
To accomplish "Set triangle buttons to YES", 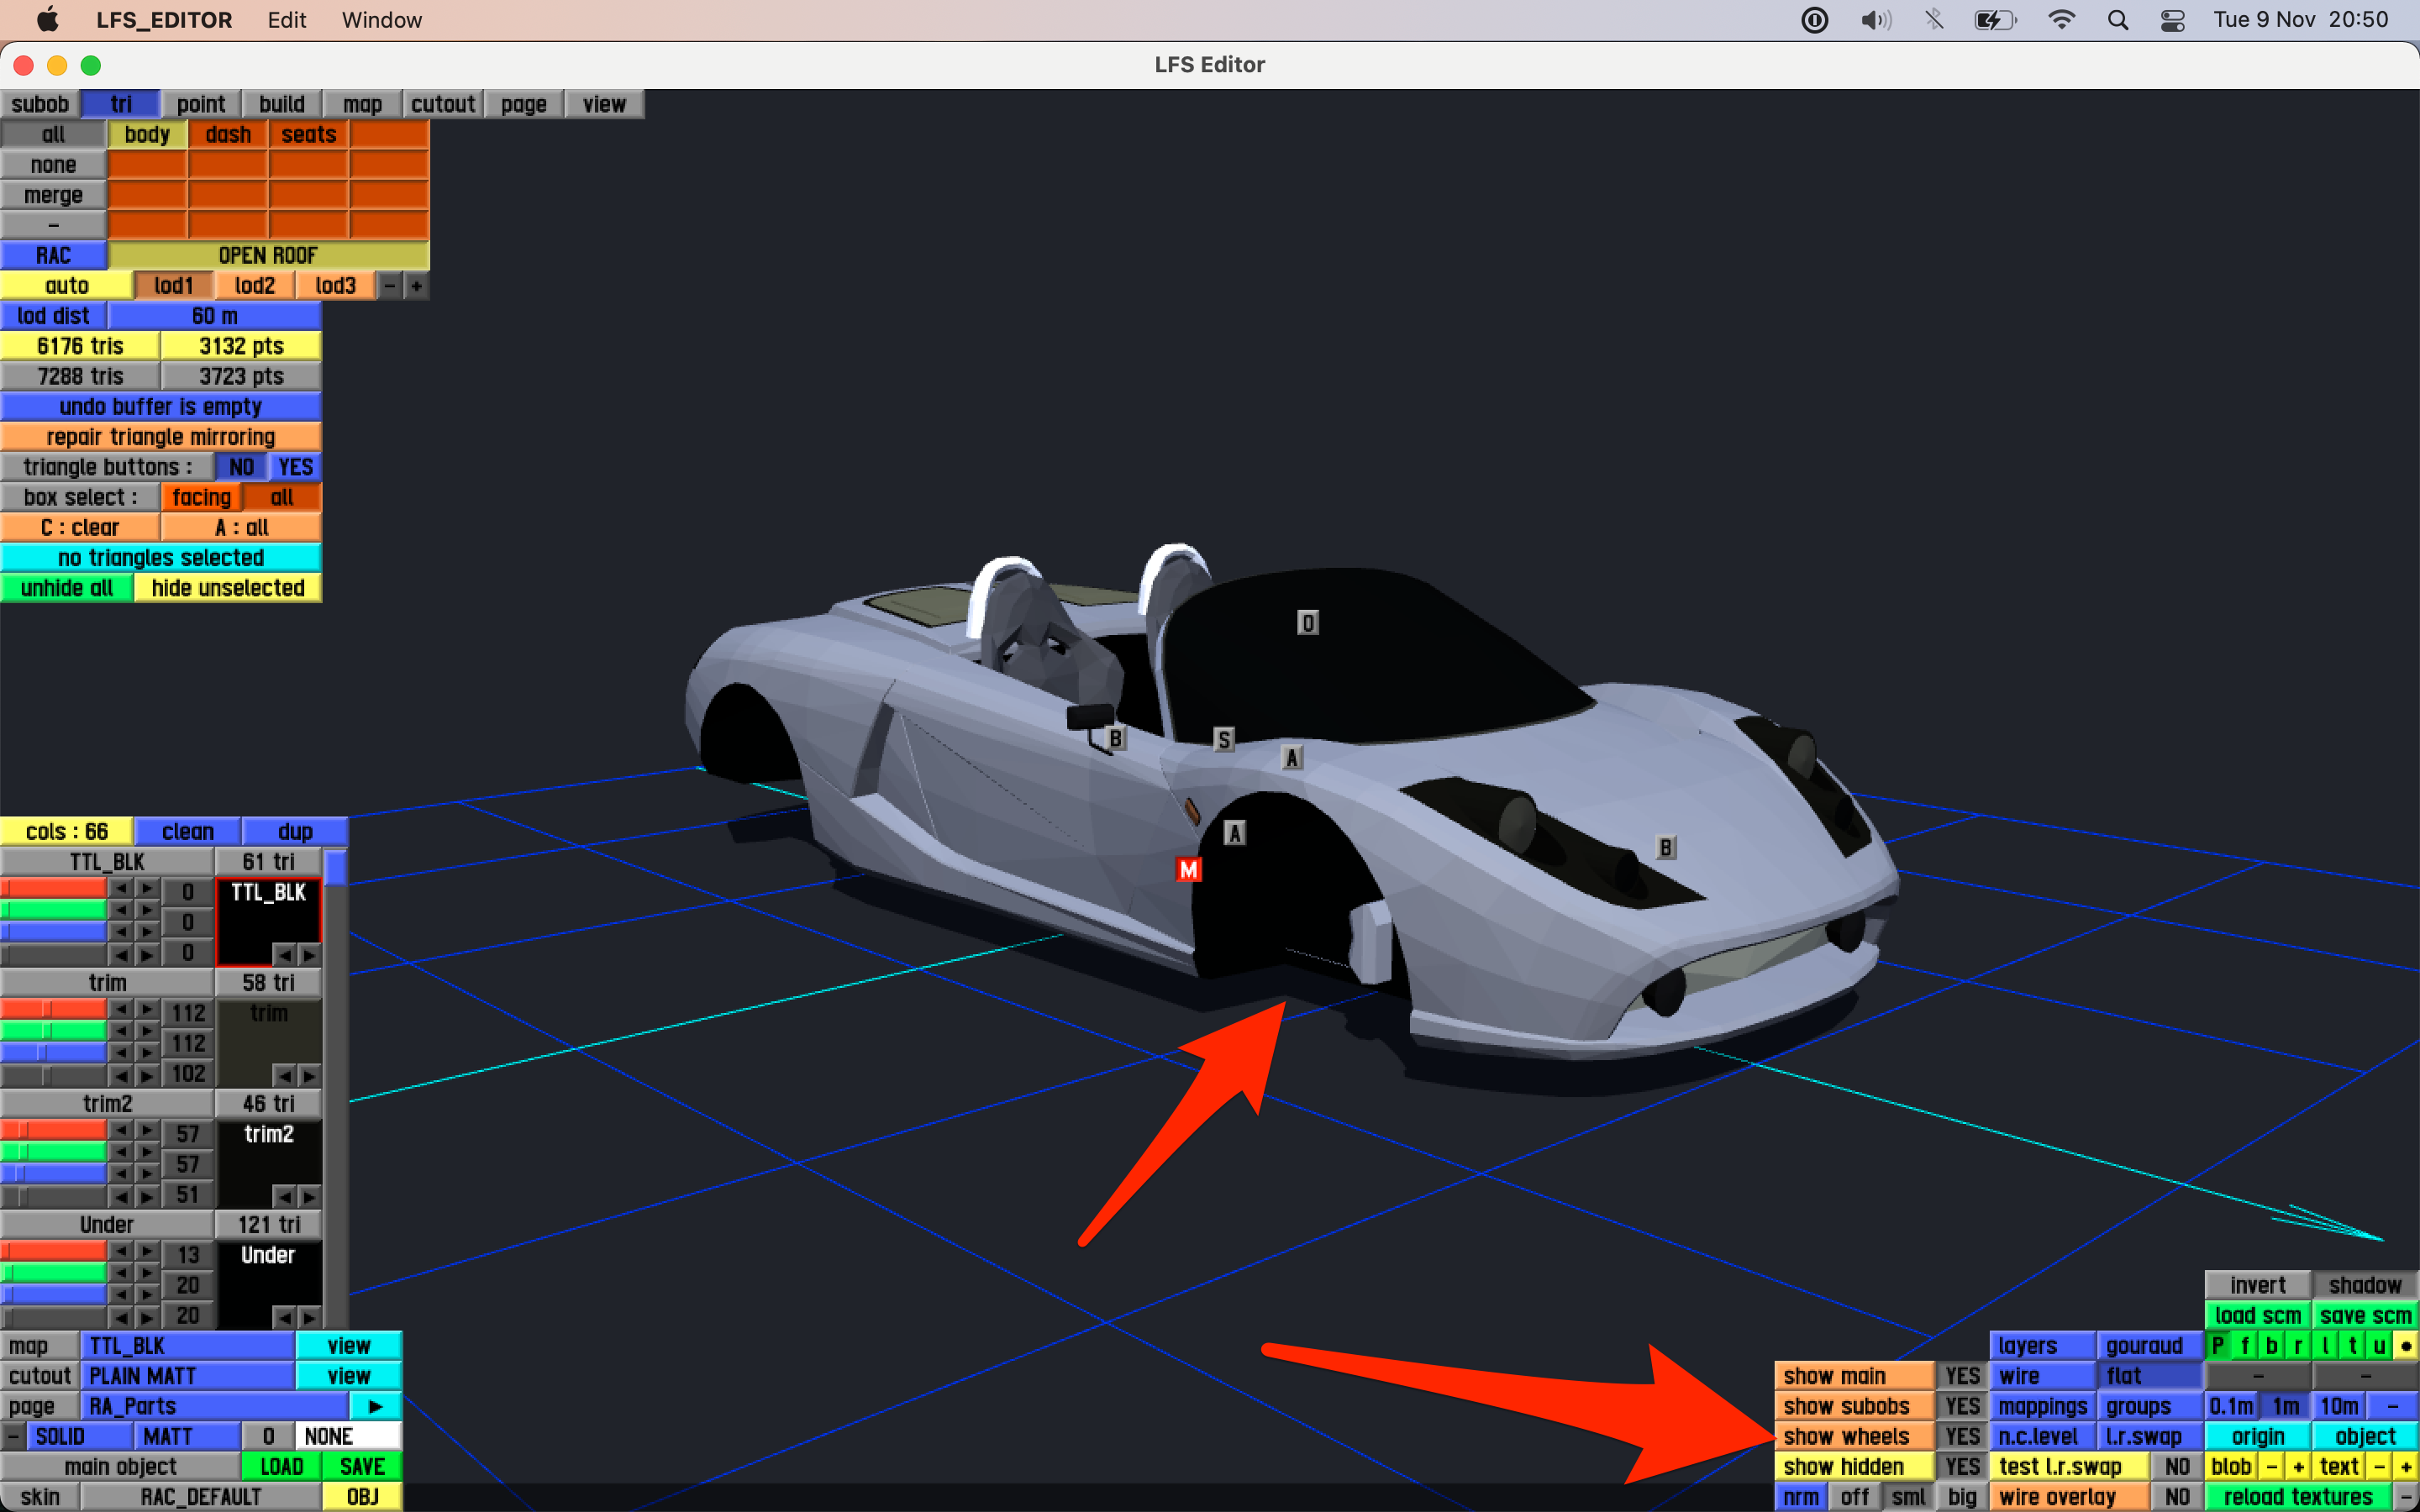I will (295, 467).
